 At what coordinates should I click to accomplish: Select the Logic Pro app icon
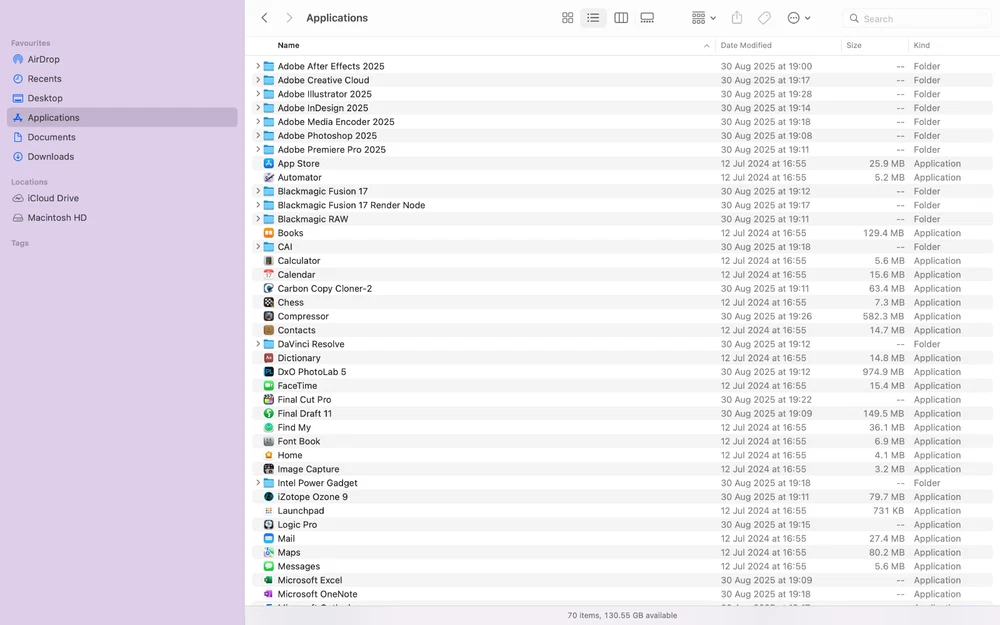tap(269, 525)
